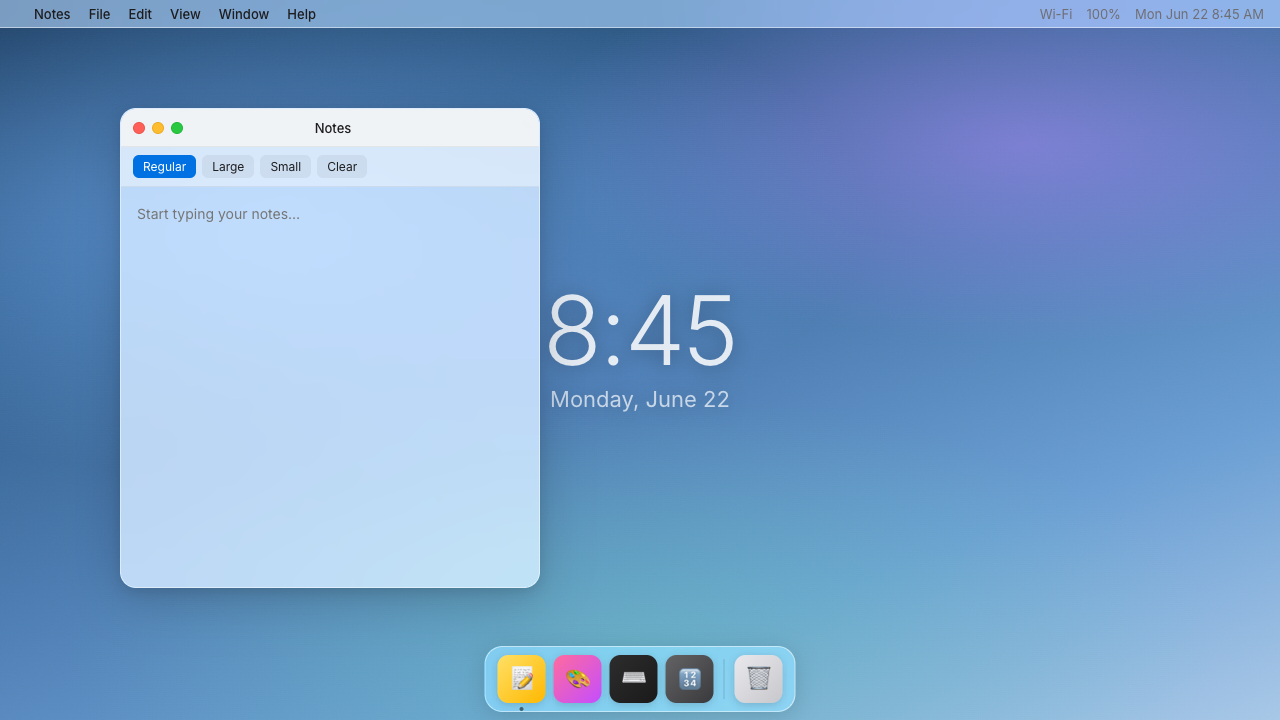Click the Notes window title text
1280x720 pixels.
(333, 128)
